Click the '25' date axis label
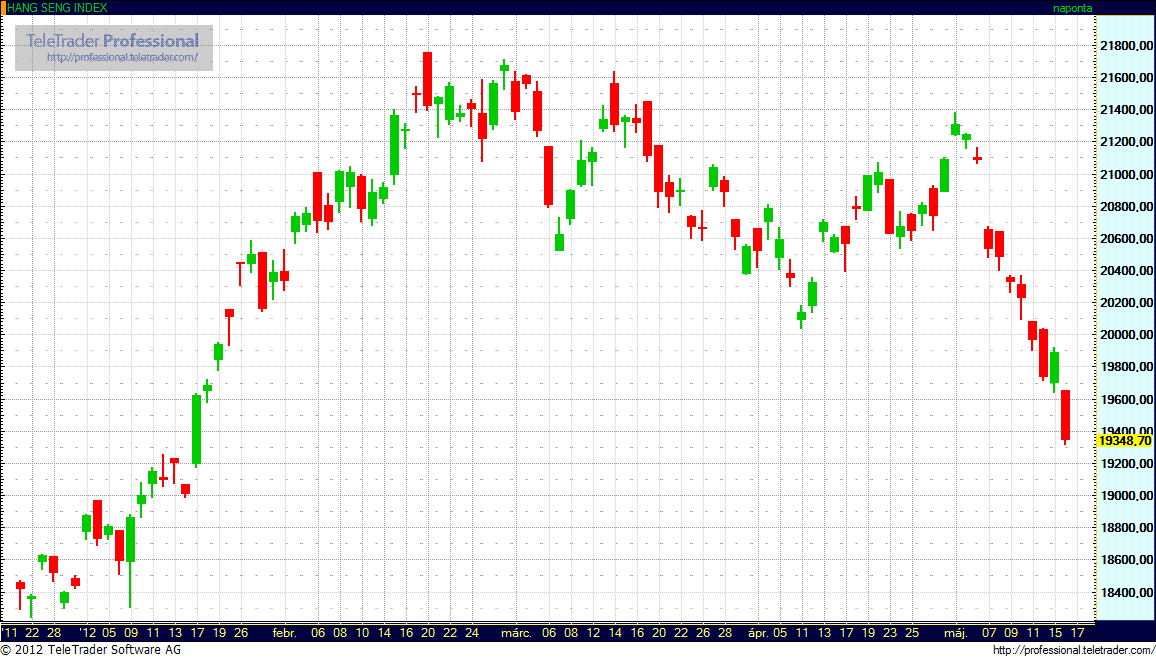1156x659 pixels. pyautogui.click(x=912, y=632)
